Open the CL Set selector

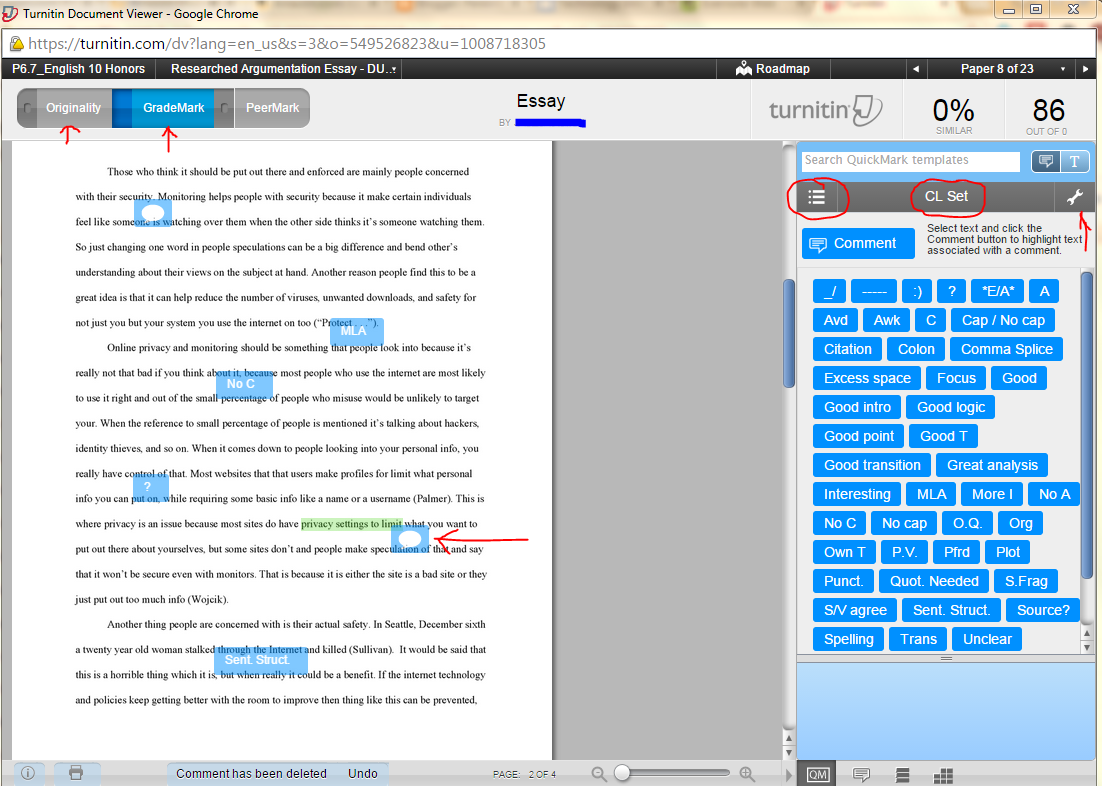tap(946, 196)
